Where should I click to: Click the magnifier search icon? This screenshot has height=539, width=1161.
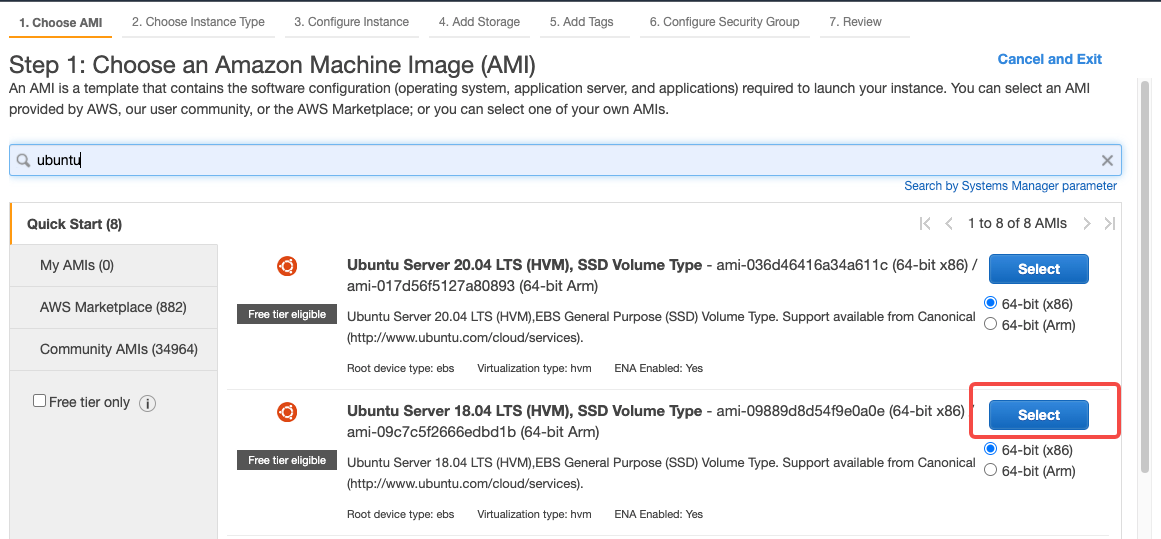(24, 161)
